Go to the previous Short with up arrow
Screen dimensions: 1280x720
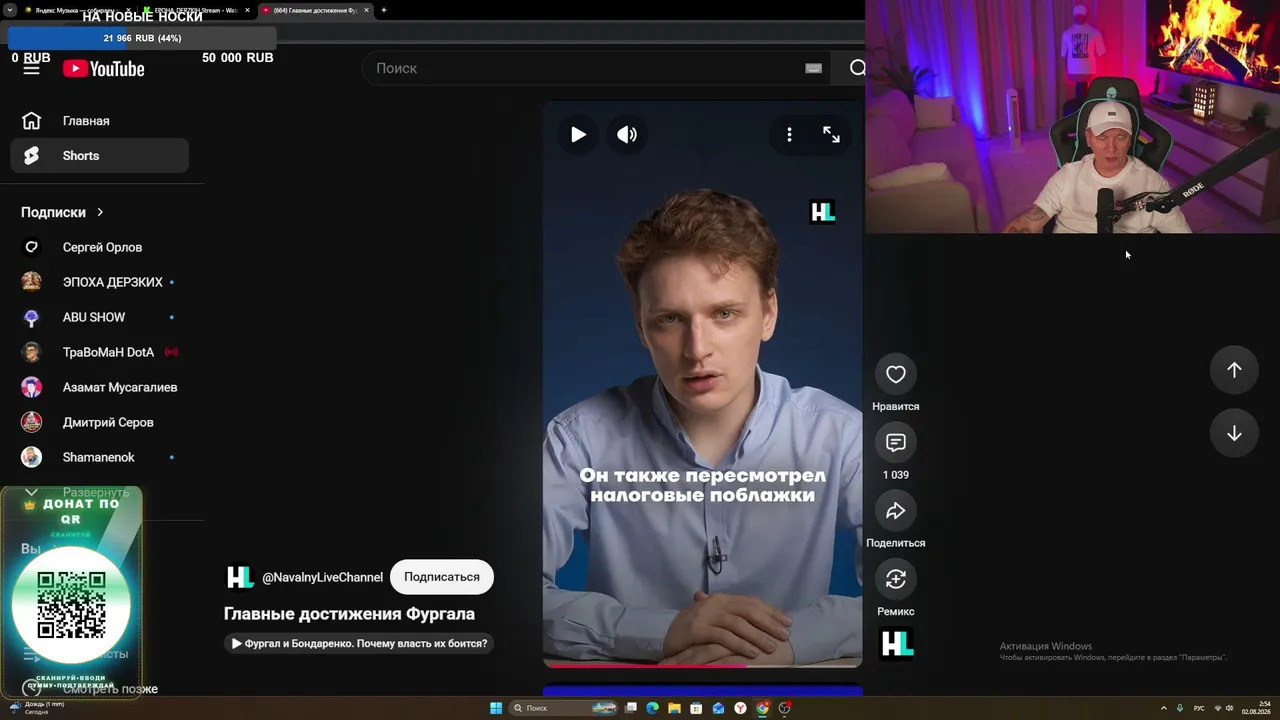click(1234, 370)
